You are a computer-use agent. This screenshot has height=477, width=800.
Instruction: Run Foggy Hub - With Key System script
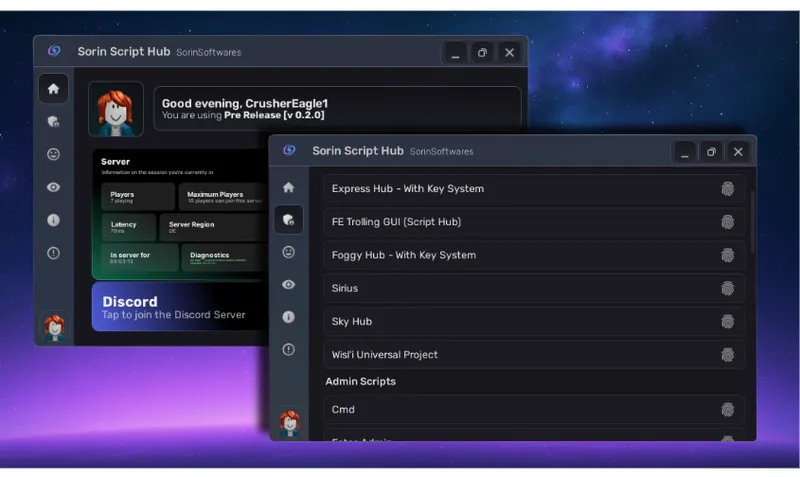534,255
